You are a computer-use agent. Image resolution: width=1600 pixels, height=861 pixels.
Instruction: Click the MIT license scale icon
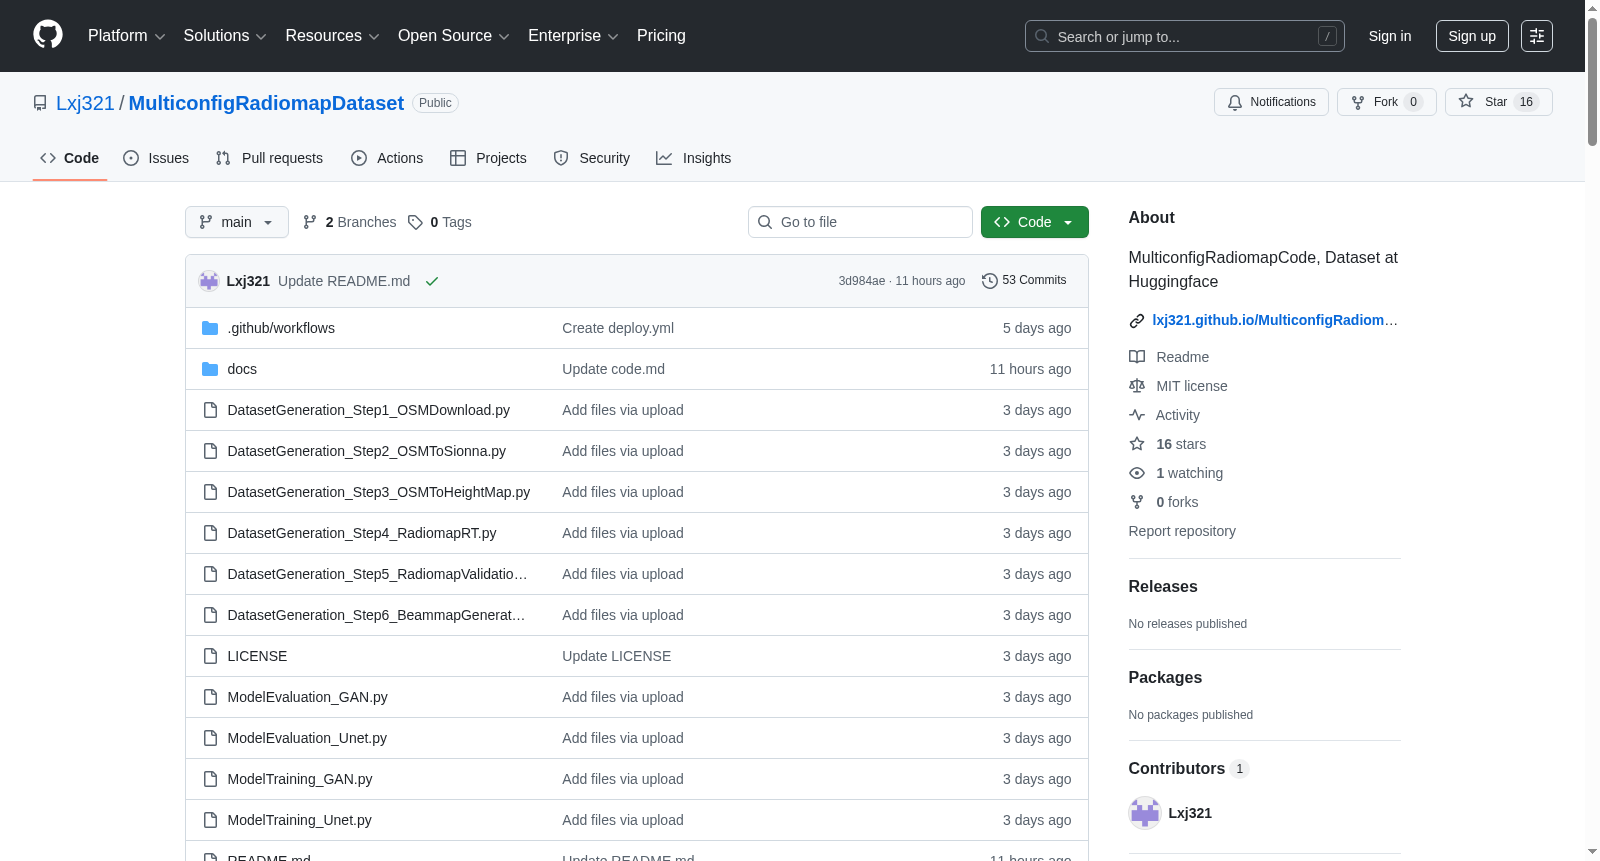pos(1137,386)
